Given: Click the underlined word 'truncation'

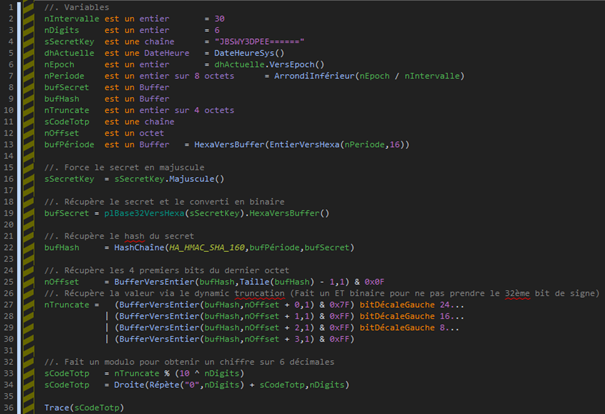Looking at the screenshot, I should pos(259,294).
